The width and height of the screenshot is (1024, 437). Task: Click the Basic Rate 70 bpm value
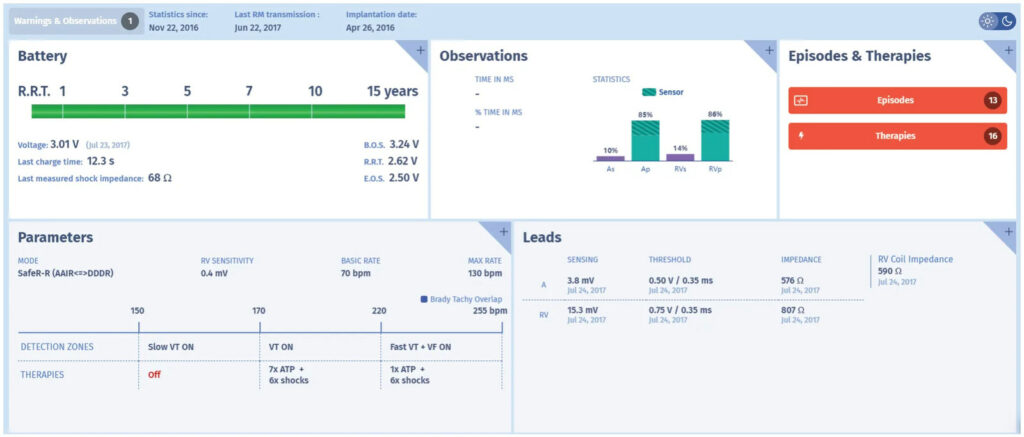pyautogui.click(x=355, y=272)
